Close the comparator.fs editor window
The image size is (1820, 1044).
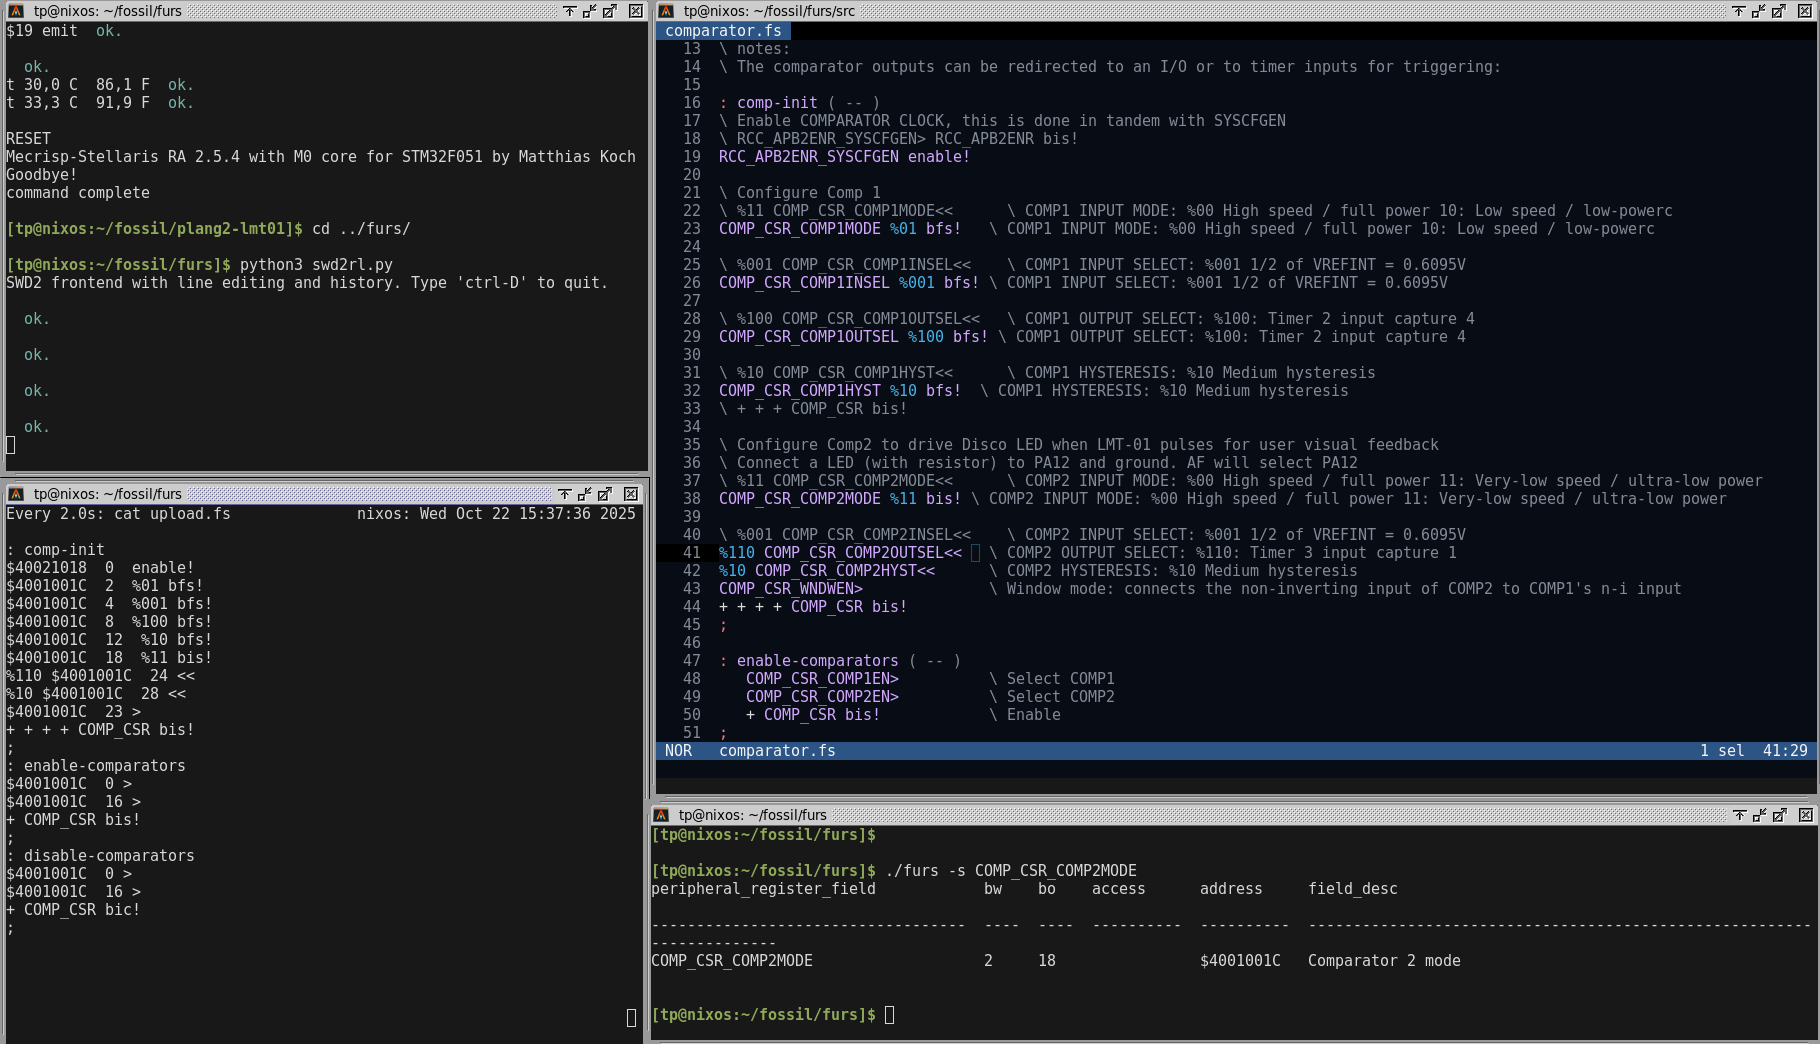(1805, 11)
